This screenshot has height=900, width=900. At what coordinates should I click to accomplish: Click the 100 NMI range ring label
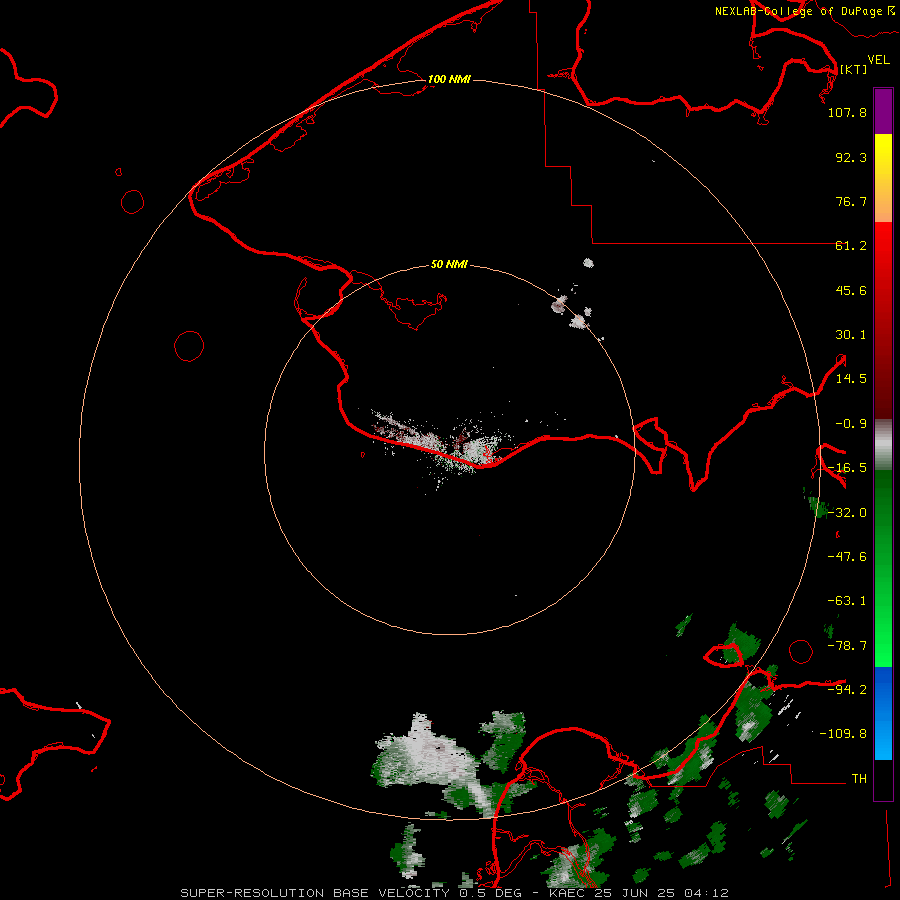click(x=449, y=79)
